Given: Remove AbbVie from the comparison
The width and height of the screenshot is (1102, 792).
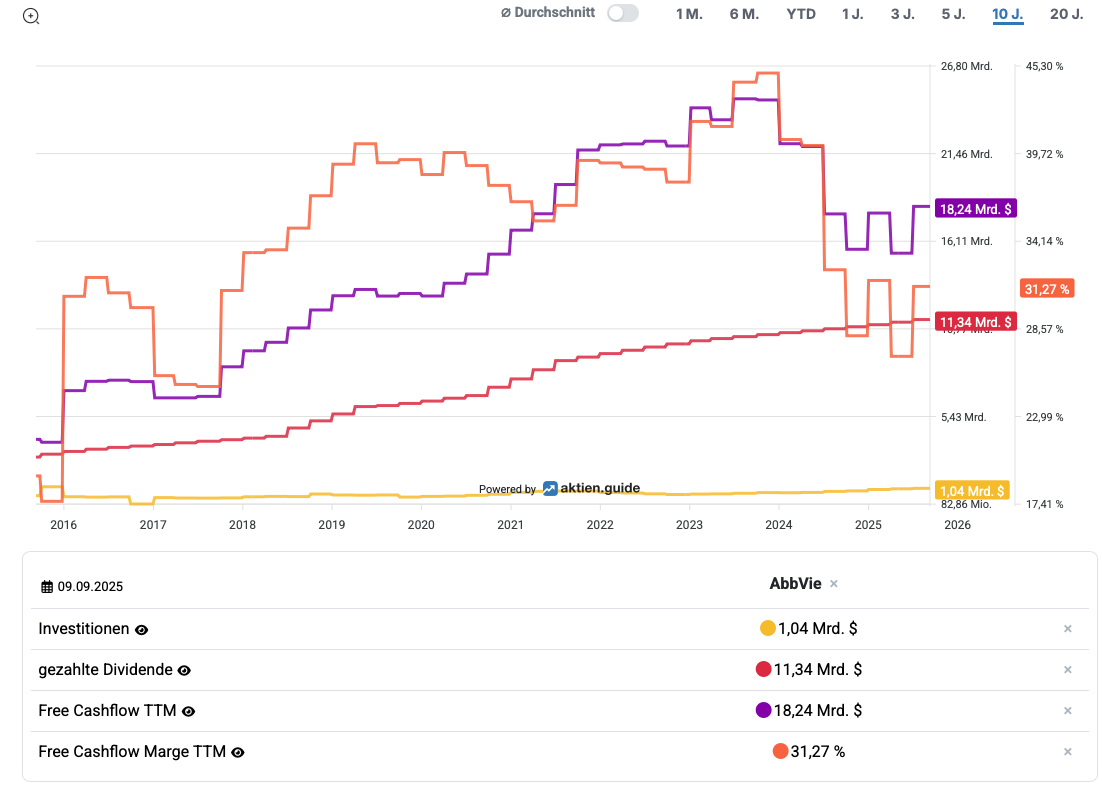Looking at the screenshot, I should pyautogui.click(x=834, y=584).
